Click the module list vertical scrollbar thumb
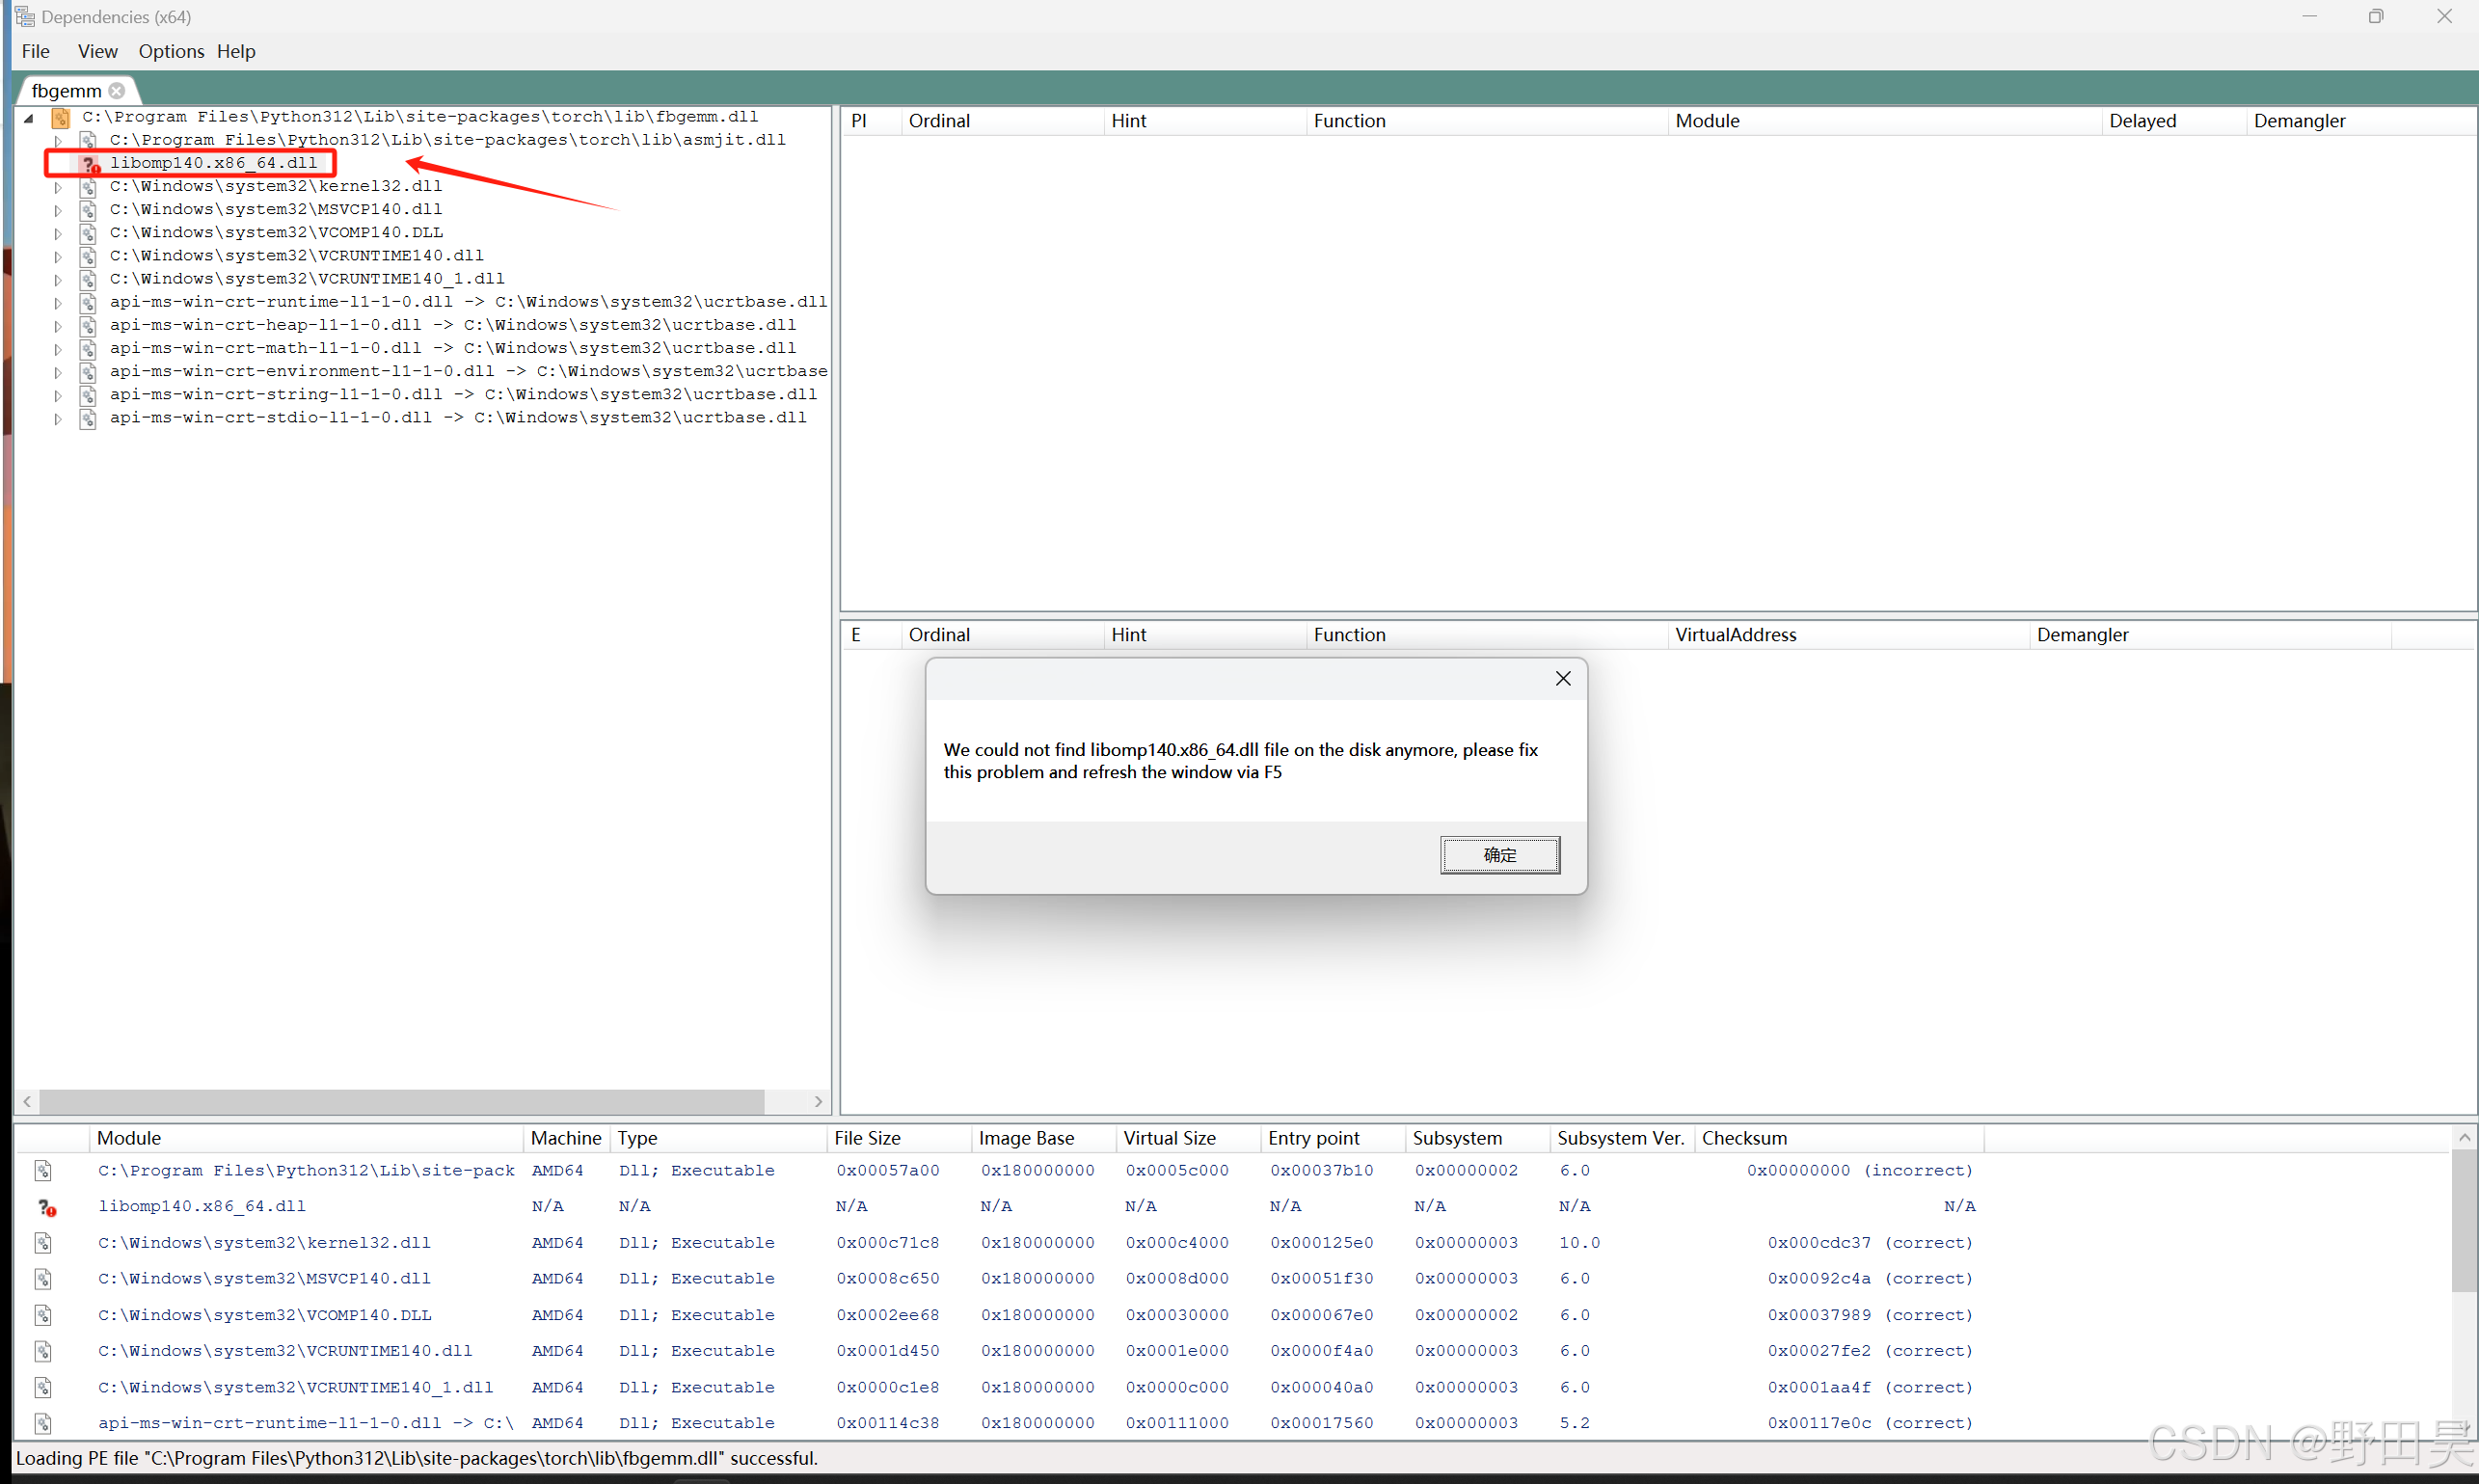Viewport: 2479px width, 1484px height. tap(2464, 1220)
